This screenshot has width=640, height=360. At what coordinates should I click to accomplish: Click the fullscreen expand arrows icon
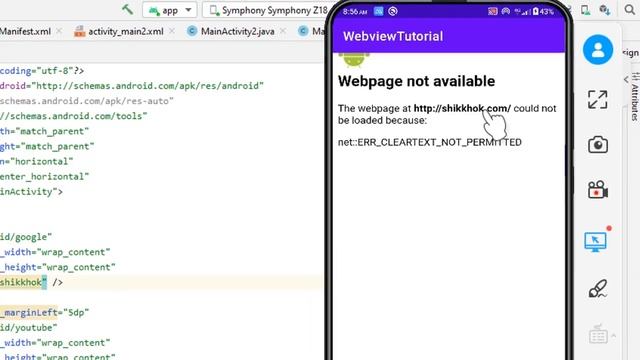click(598, 100)
